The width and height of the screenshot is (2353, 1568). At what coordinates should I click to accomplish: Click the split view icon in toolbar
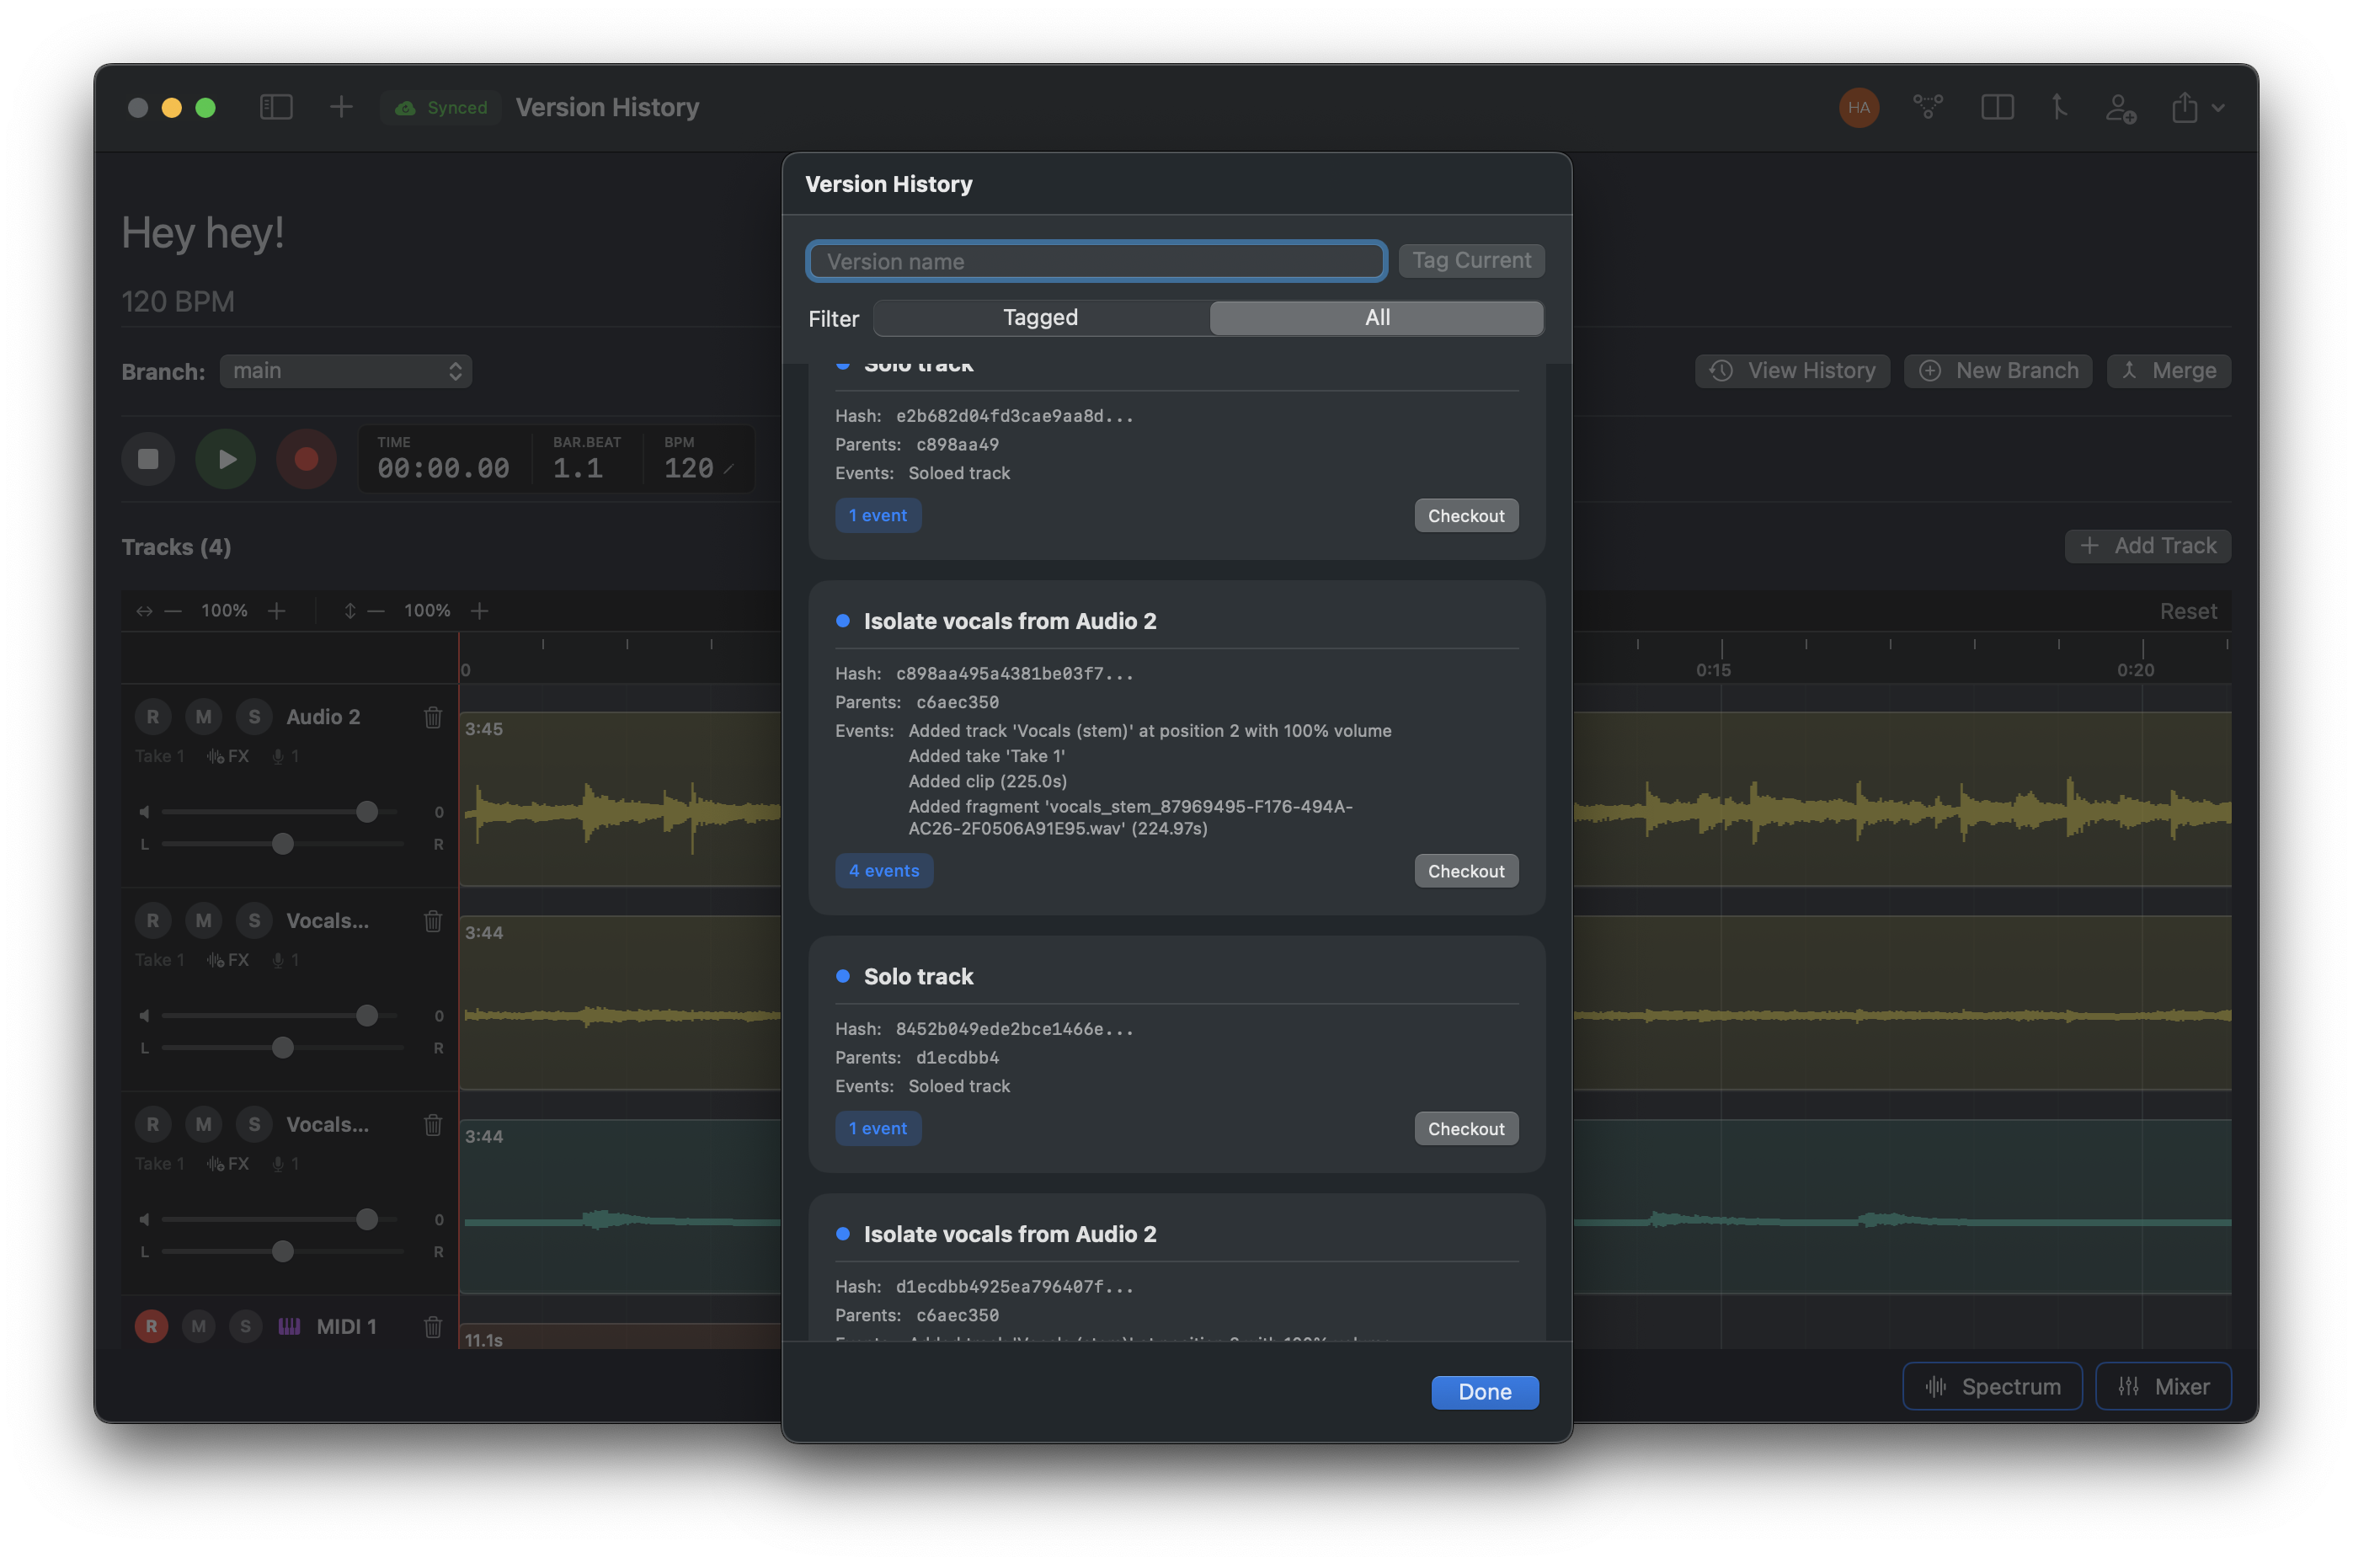coord(1997,107)
